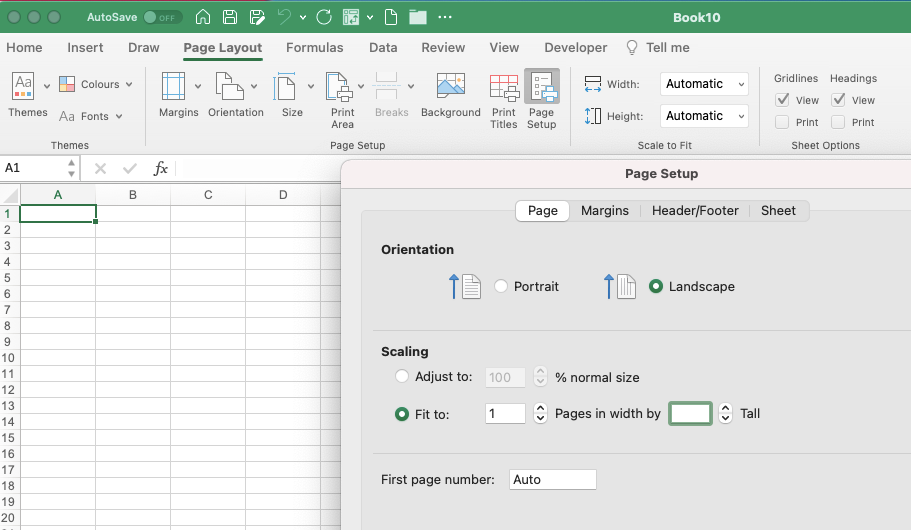Click the paper Size icon
The image size is (911, 530).
(x=285, y=86)
